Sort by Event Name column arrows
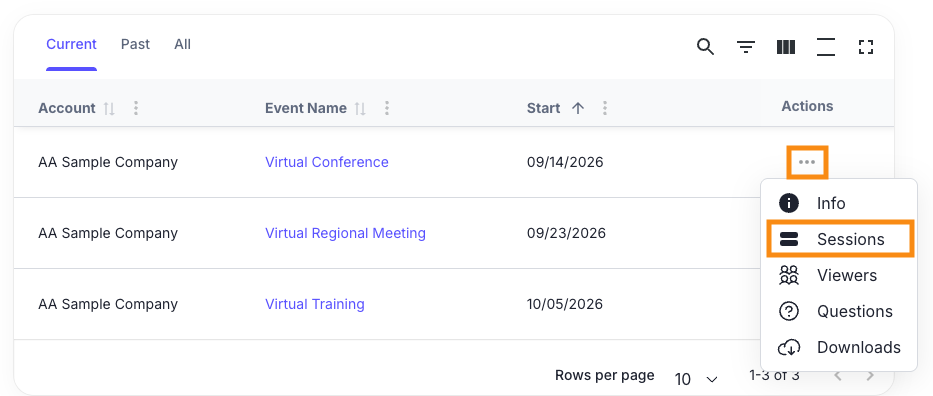Screen dimensions: 933x396 tap(360, 108)
